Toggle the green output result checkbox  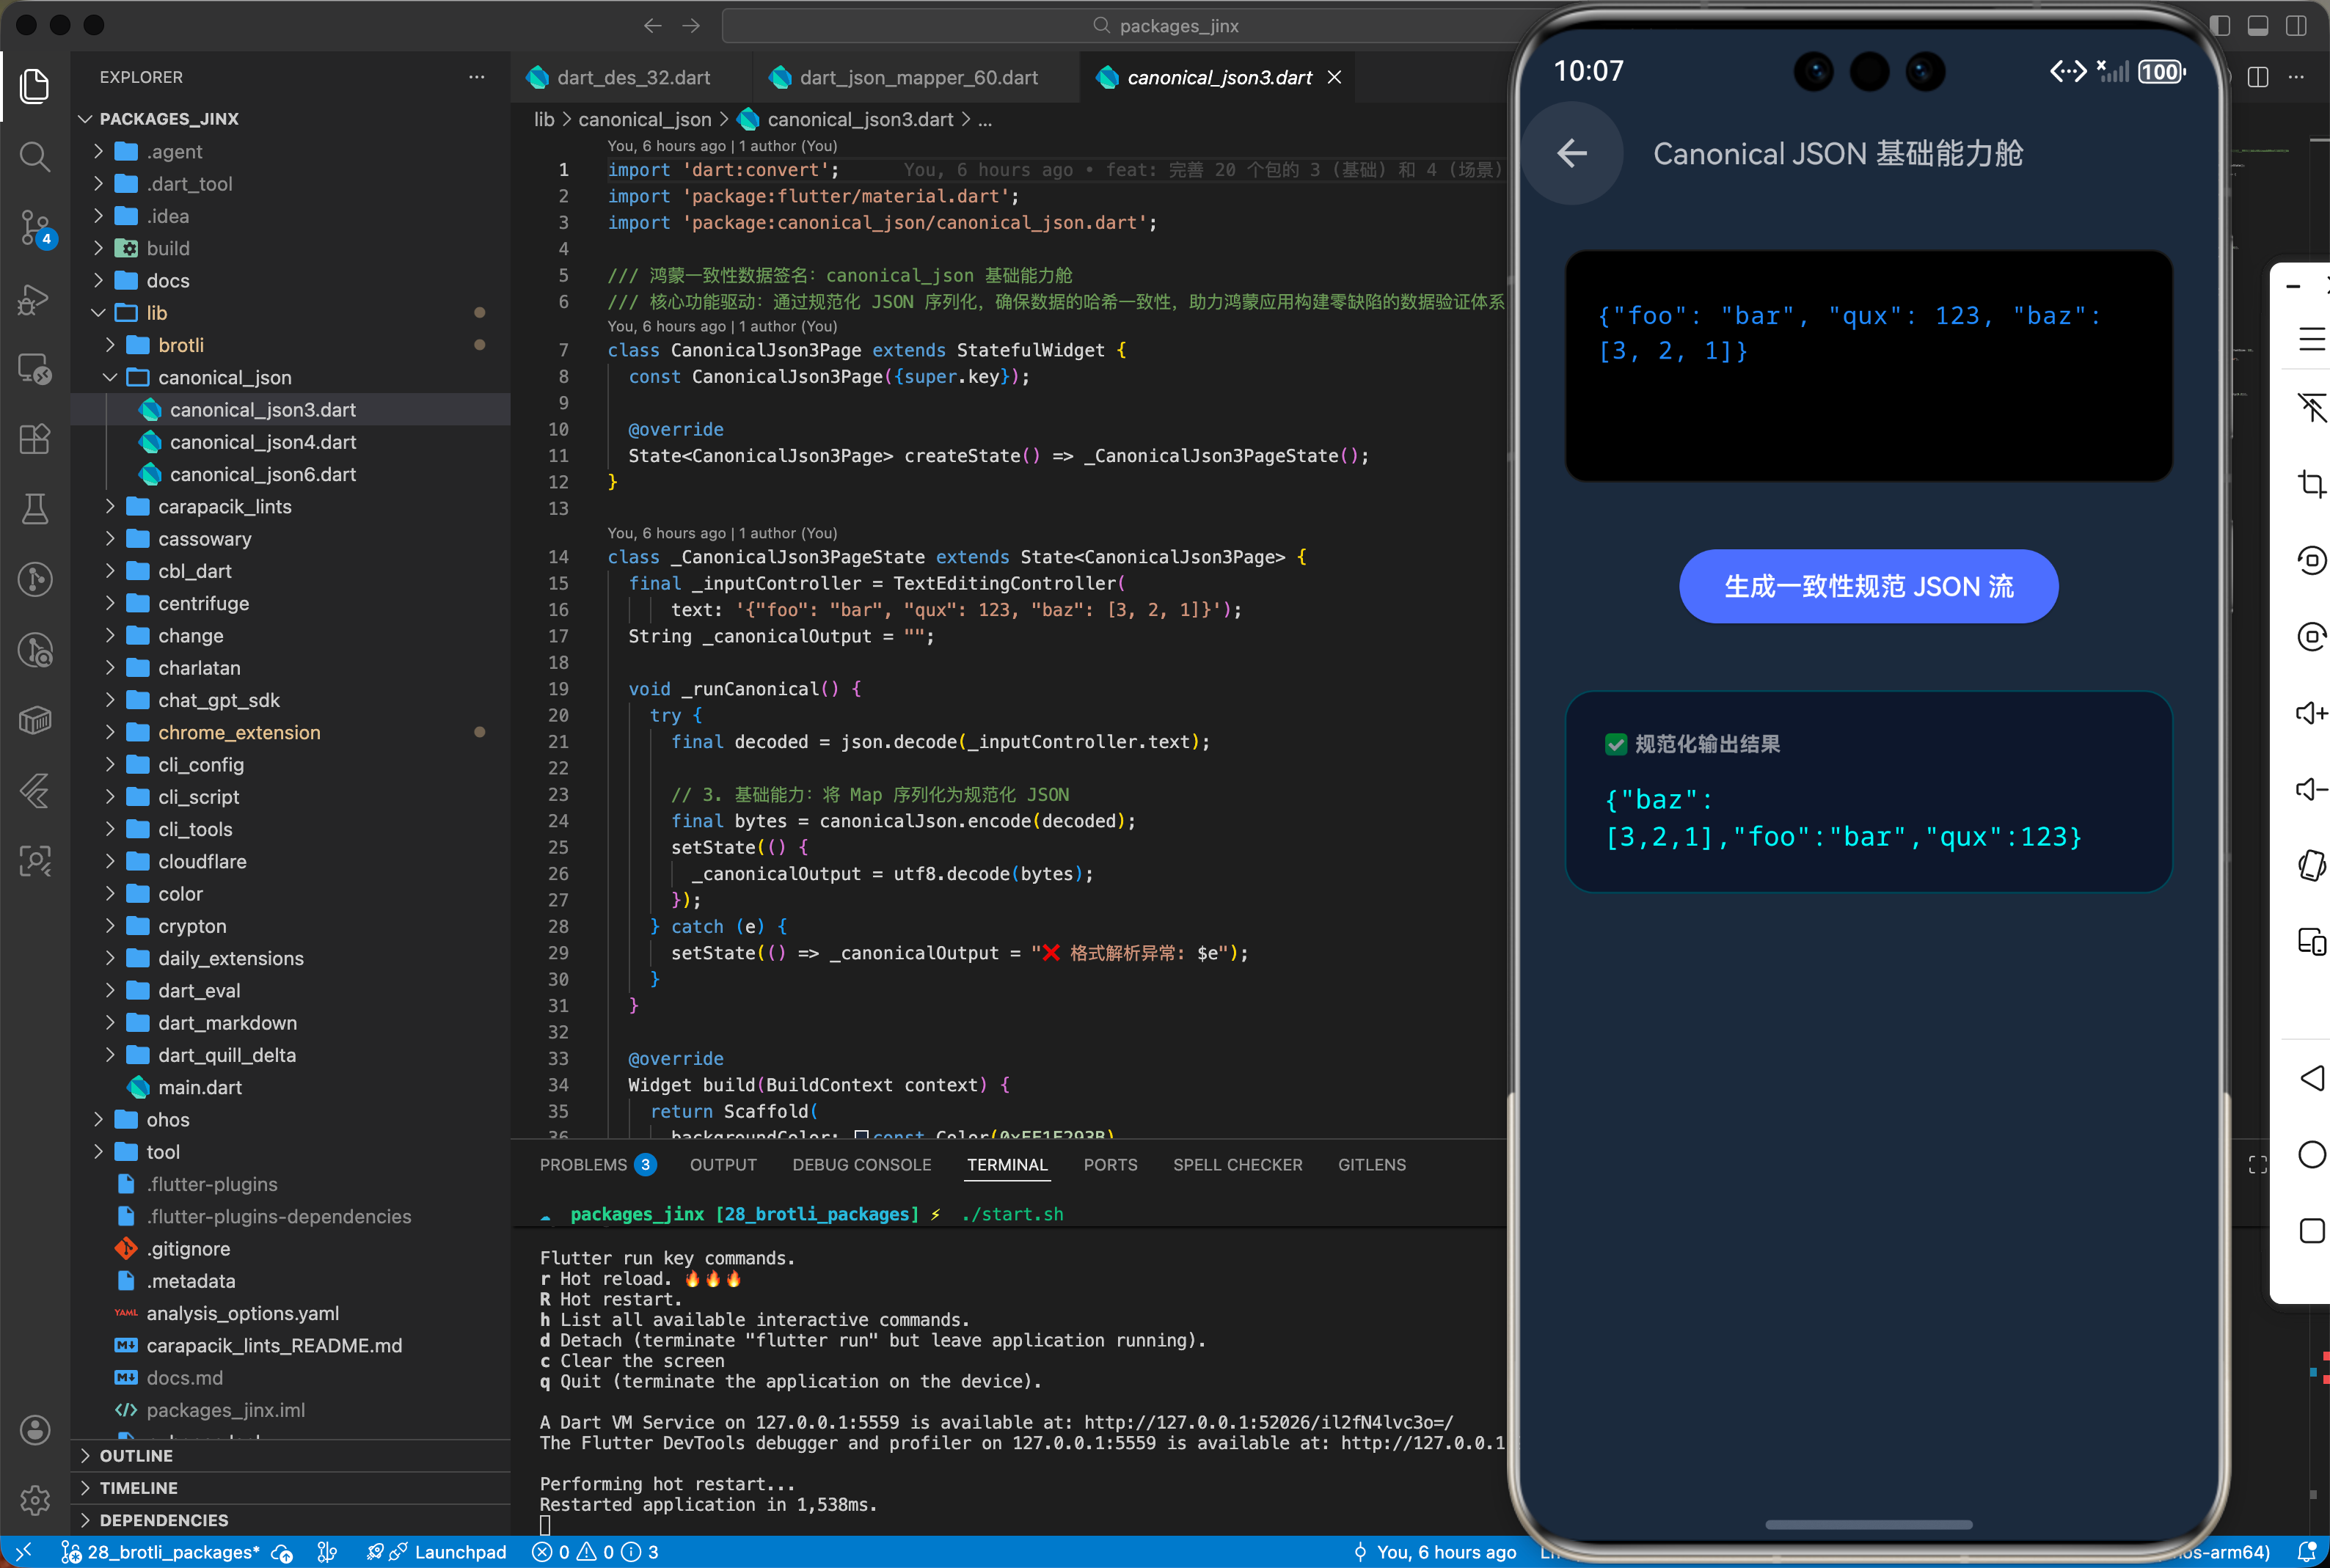click(1615, 744)
